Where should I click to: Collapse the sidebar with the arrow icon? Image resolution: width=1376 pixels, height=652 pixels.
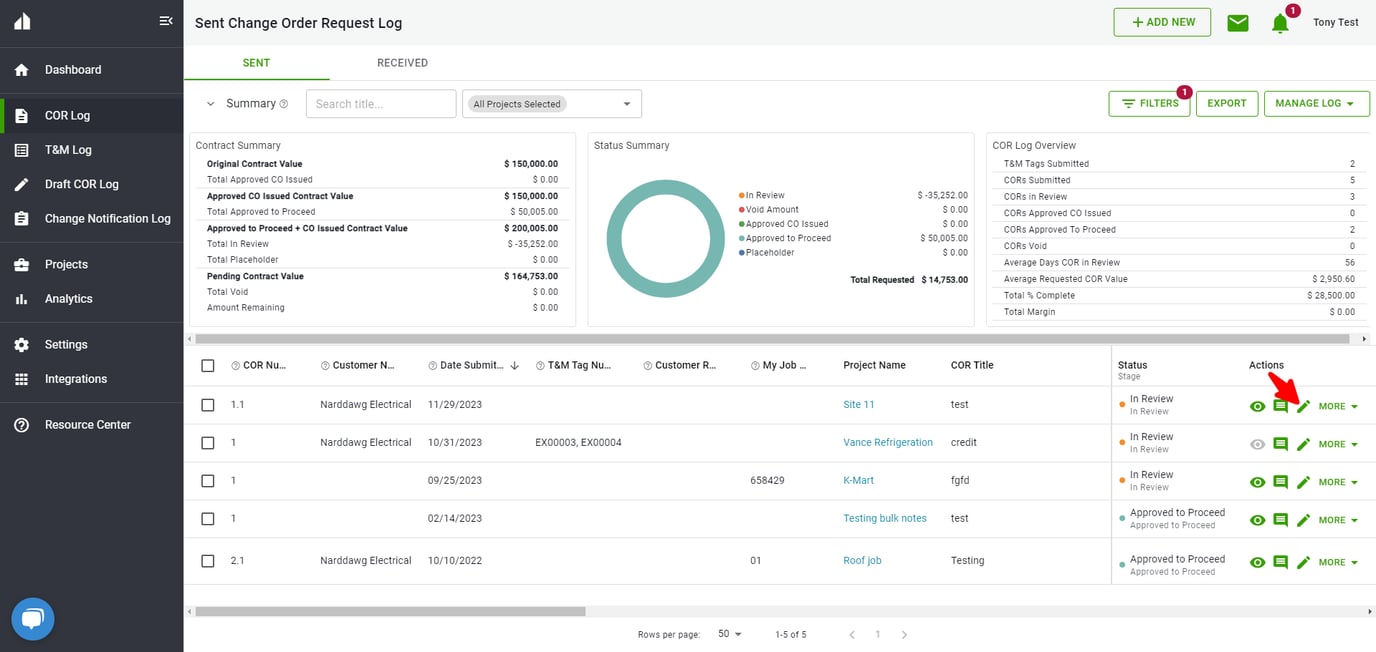coord(166,19)
